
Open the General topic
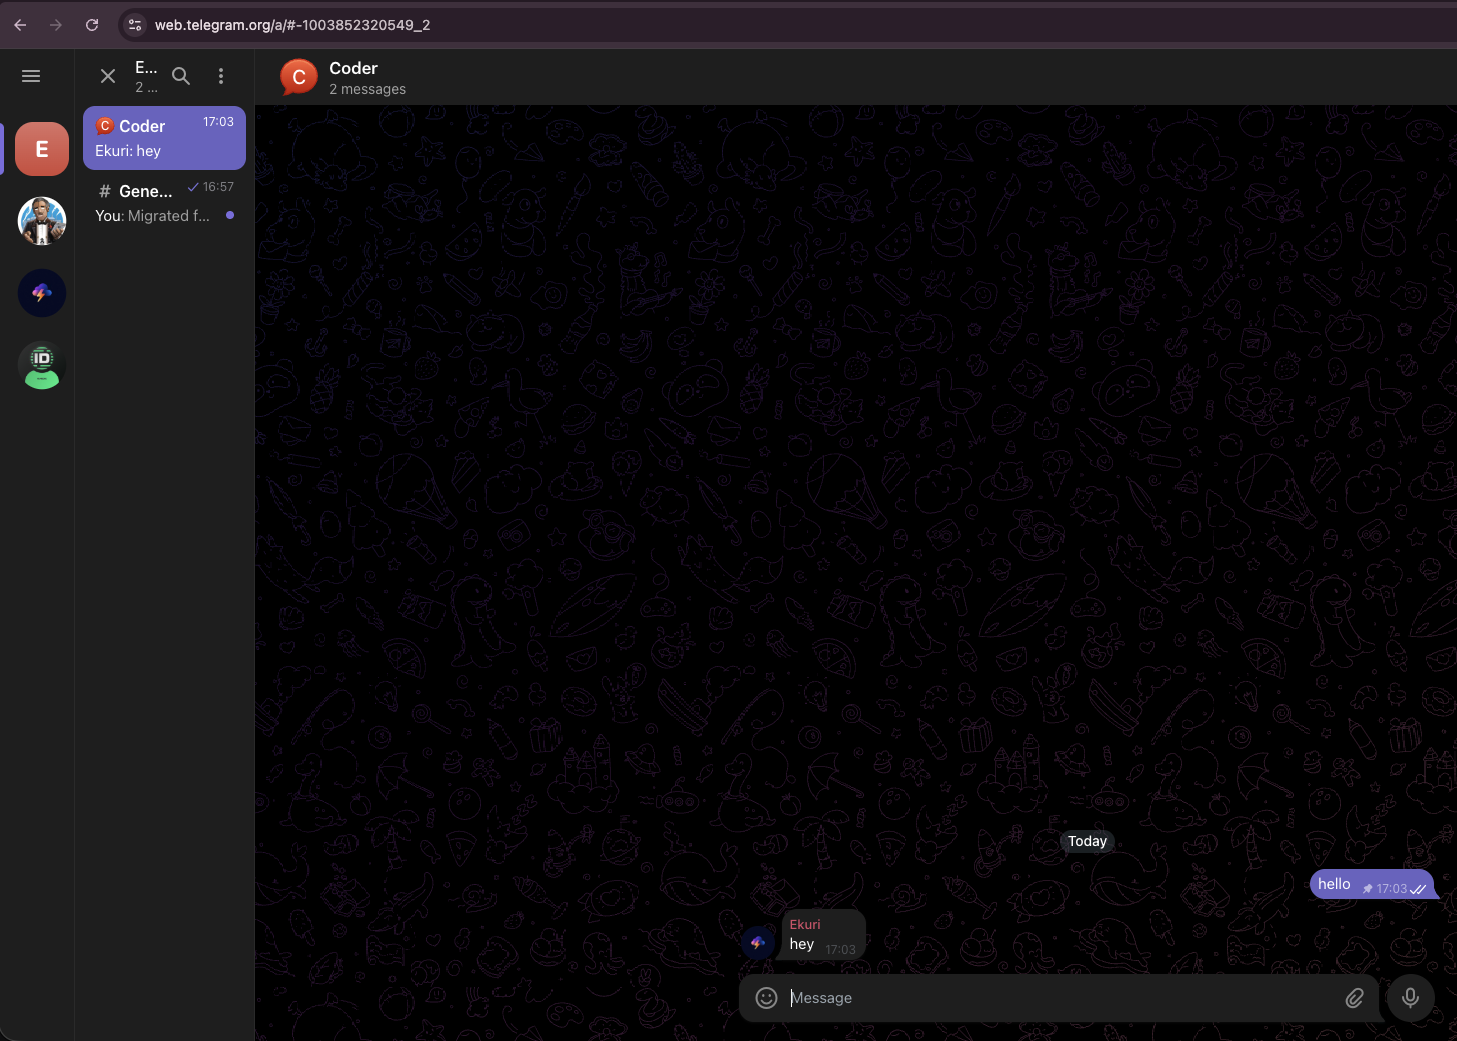[x=164, y=202]
